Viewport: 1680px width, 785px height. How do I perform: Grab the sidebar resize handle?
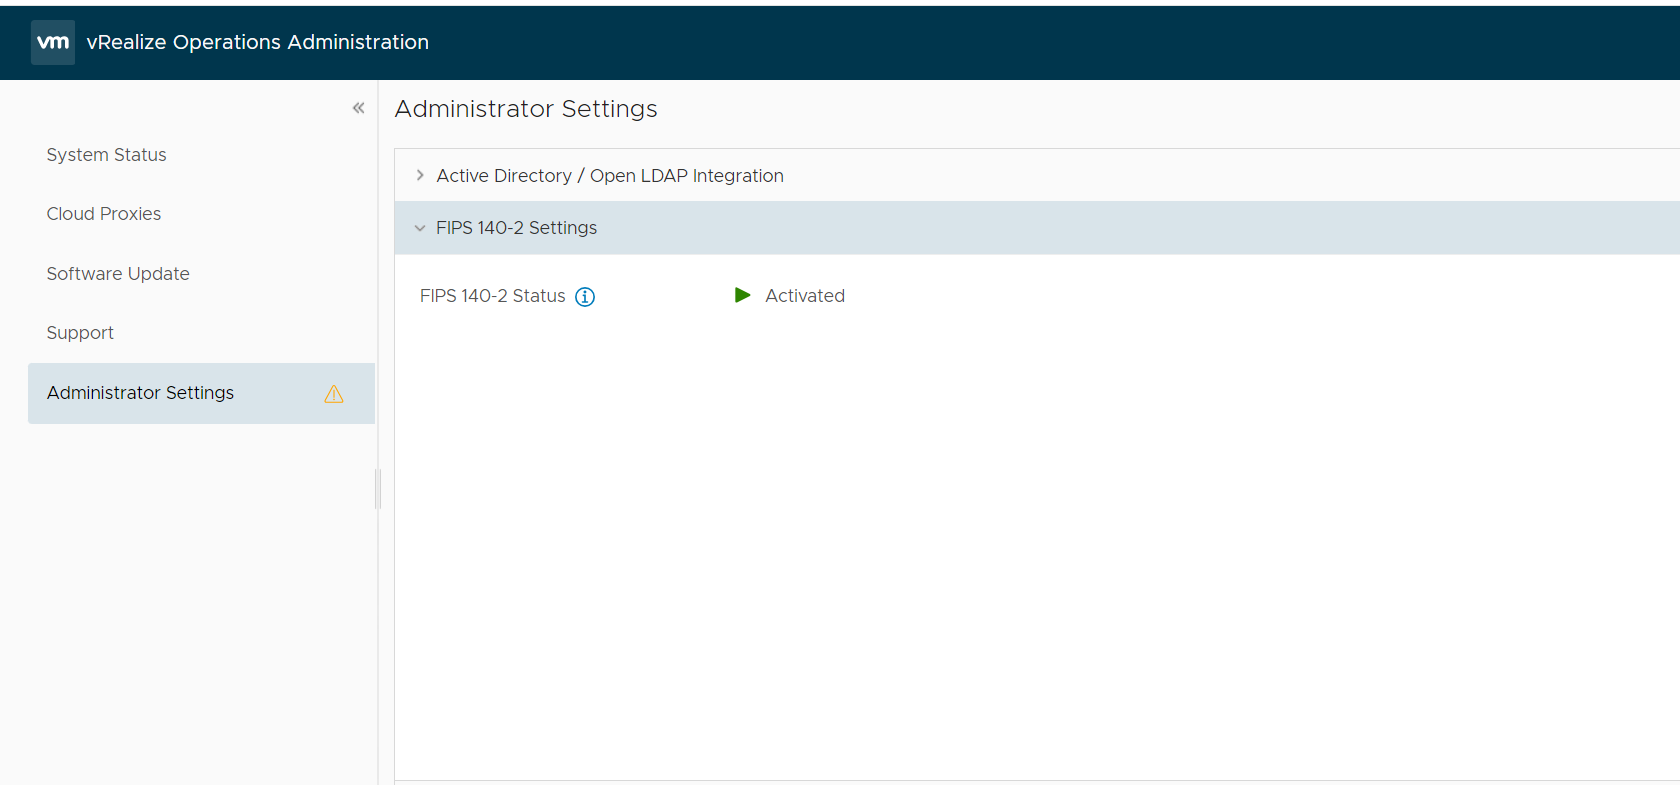tap(378, 489)
